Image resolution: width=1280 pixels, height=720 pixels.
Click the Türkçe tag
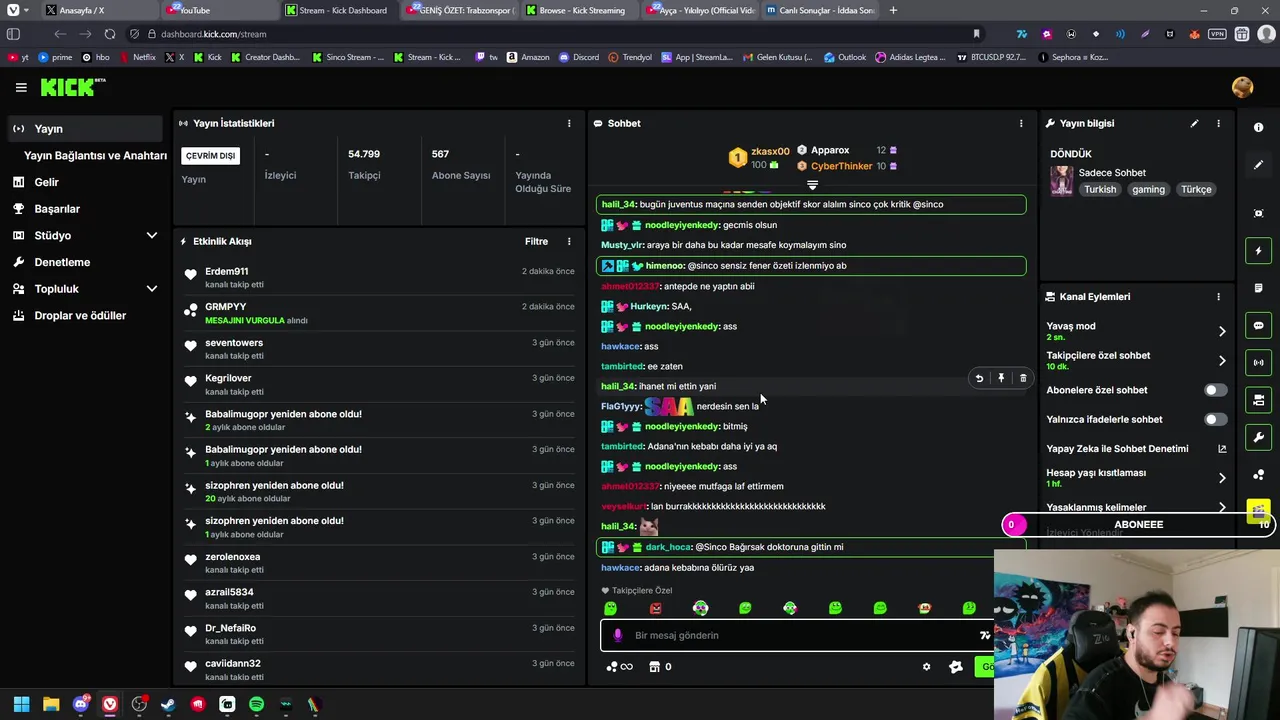coord(1196,189)
